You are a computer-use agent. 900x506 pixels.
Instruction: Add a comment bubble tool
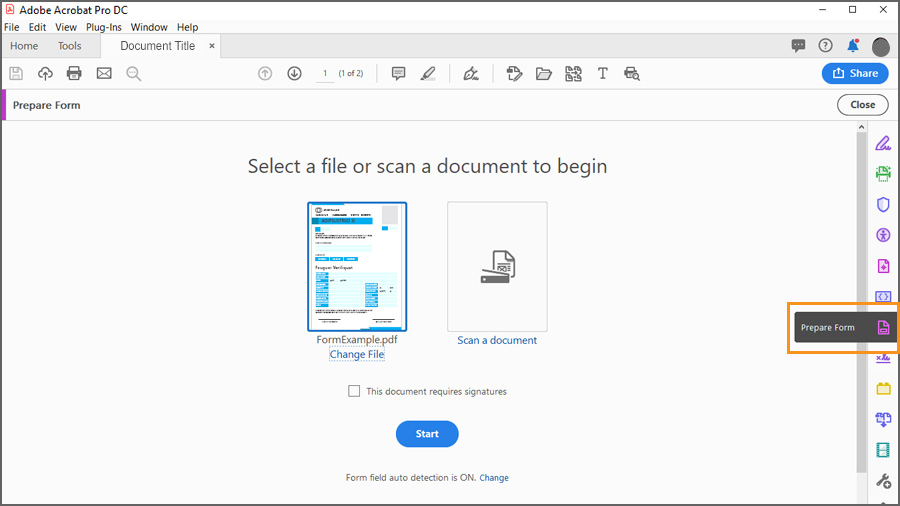click(398, 73)
